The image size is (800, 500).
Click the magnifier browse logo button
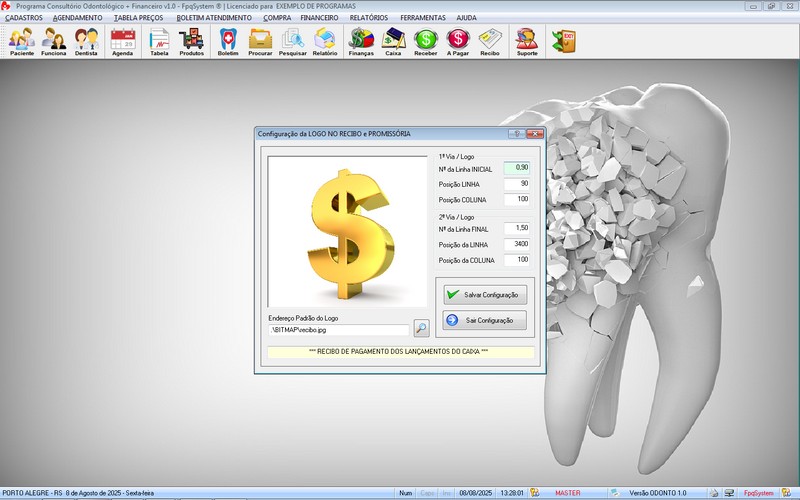pos(421,328)
